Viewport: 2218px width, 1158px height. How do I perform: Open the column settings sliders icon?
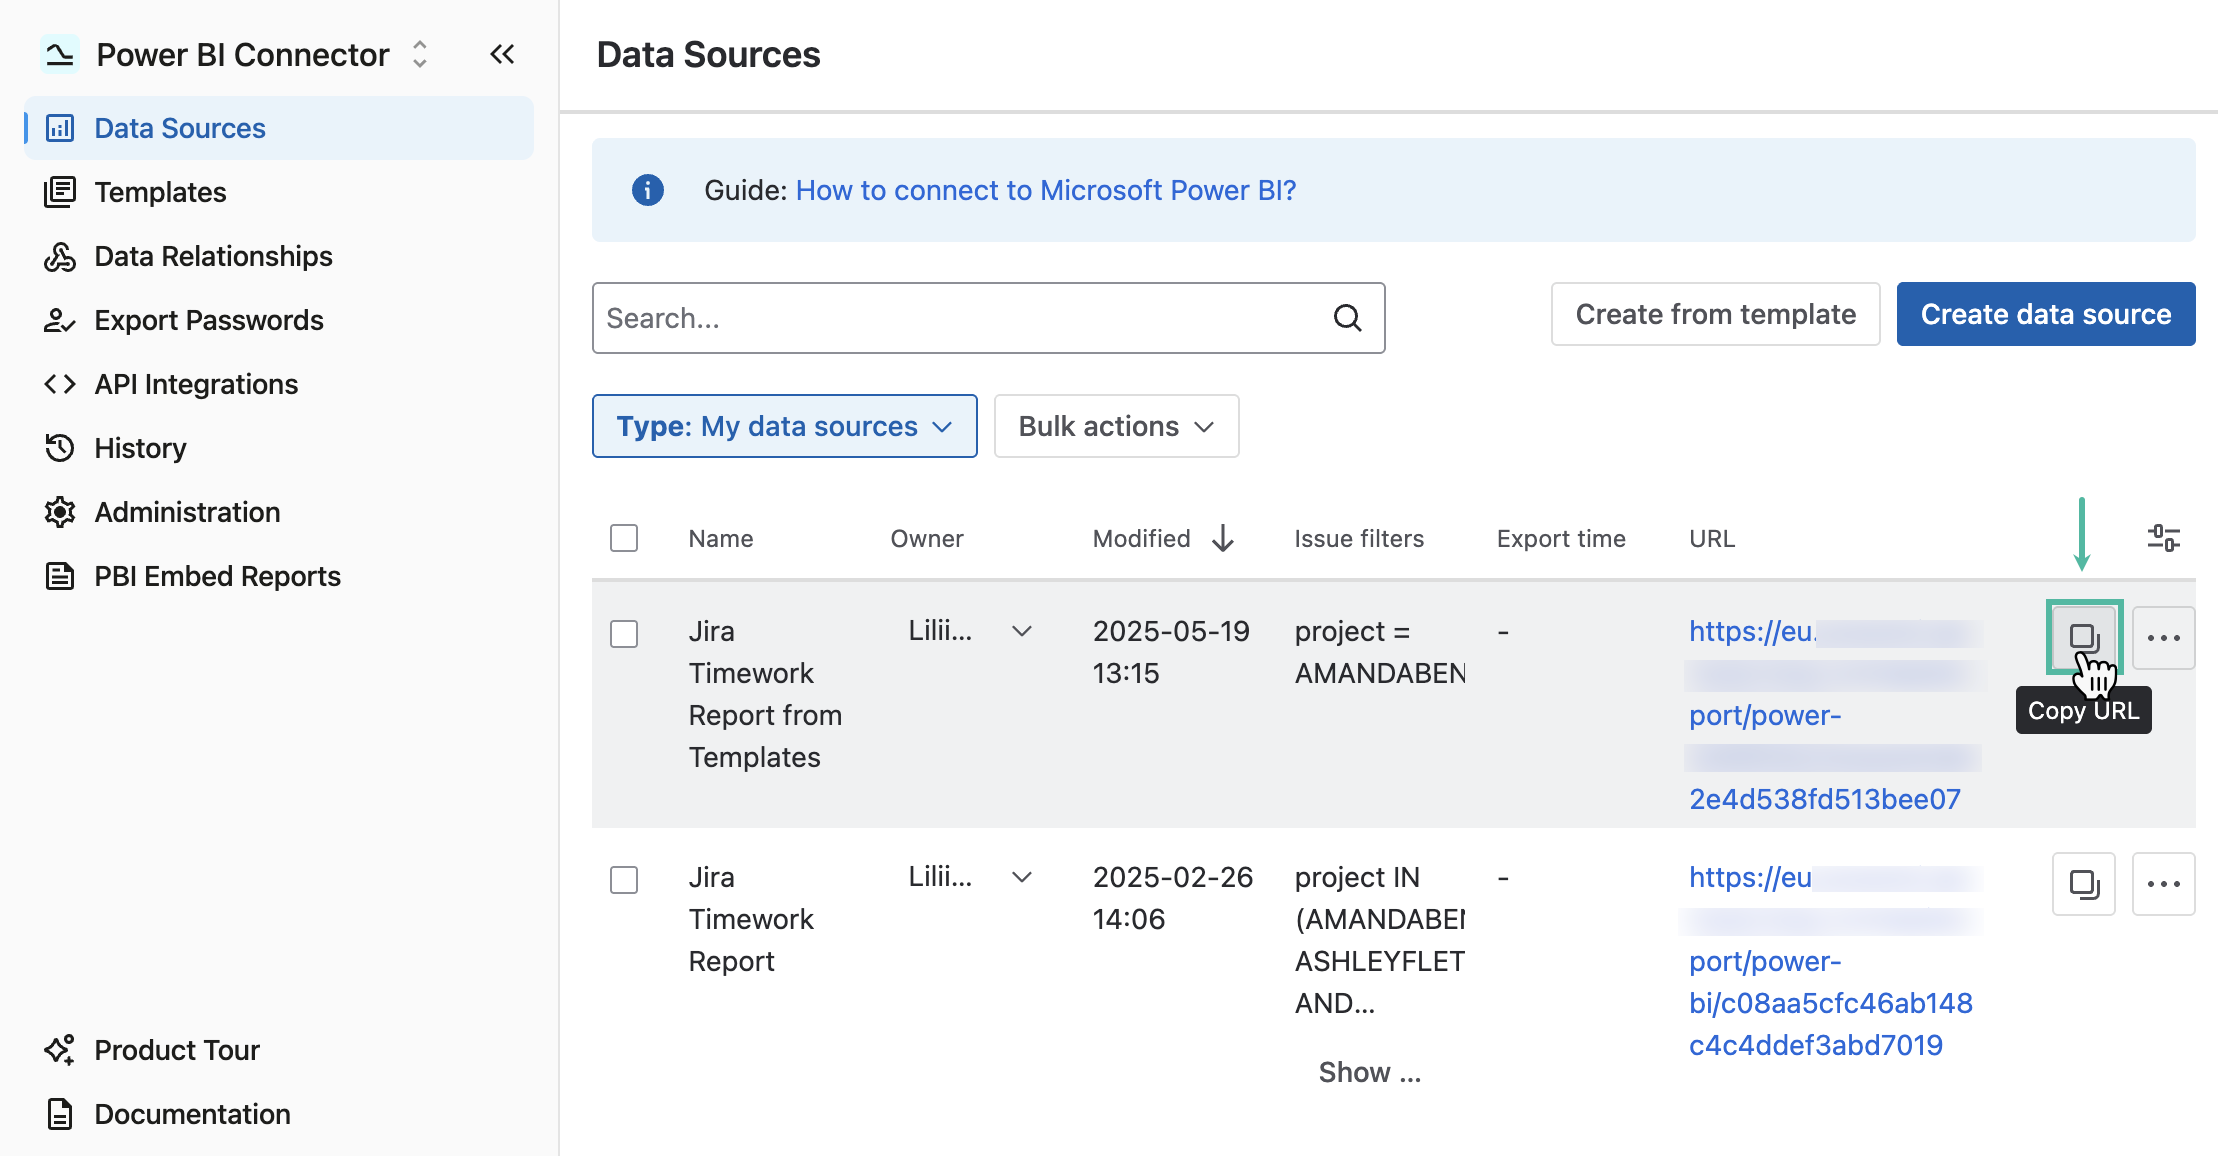(2163, 538)
